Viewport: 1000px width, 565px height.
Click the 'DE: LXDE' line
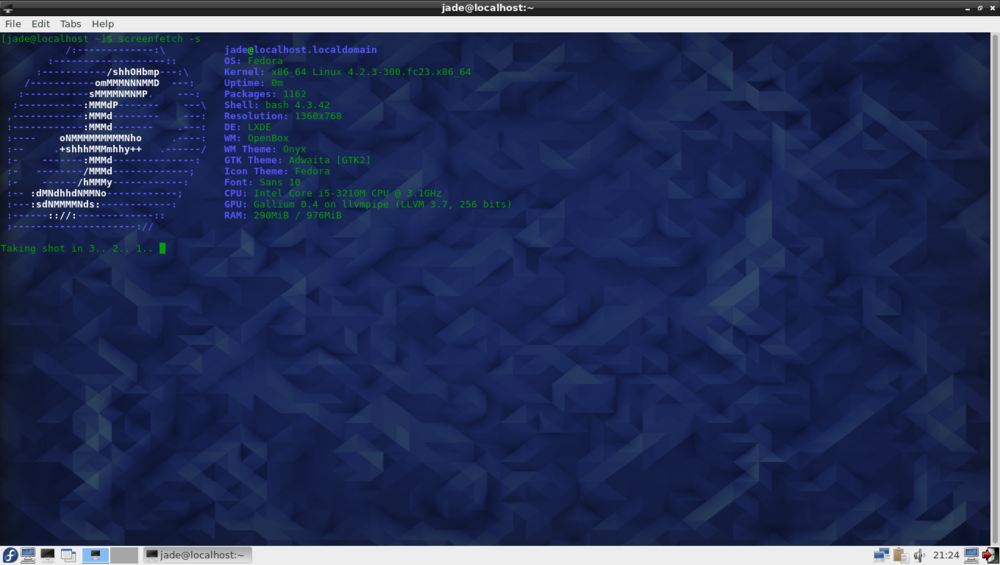point(247,127)
